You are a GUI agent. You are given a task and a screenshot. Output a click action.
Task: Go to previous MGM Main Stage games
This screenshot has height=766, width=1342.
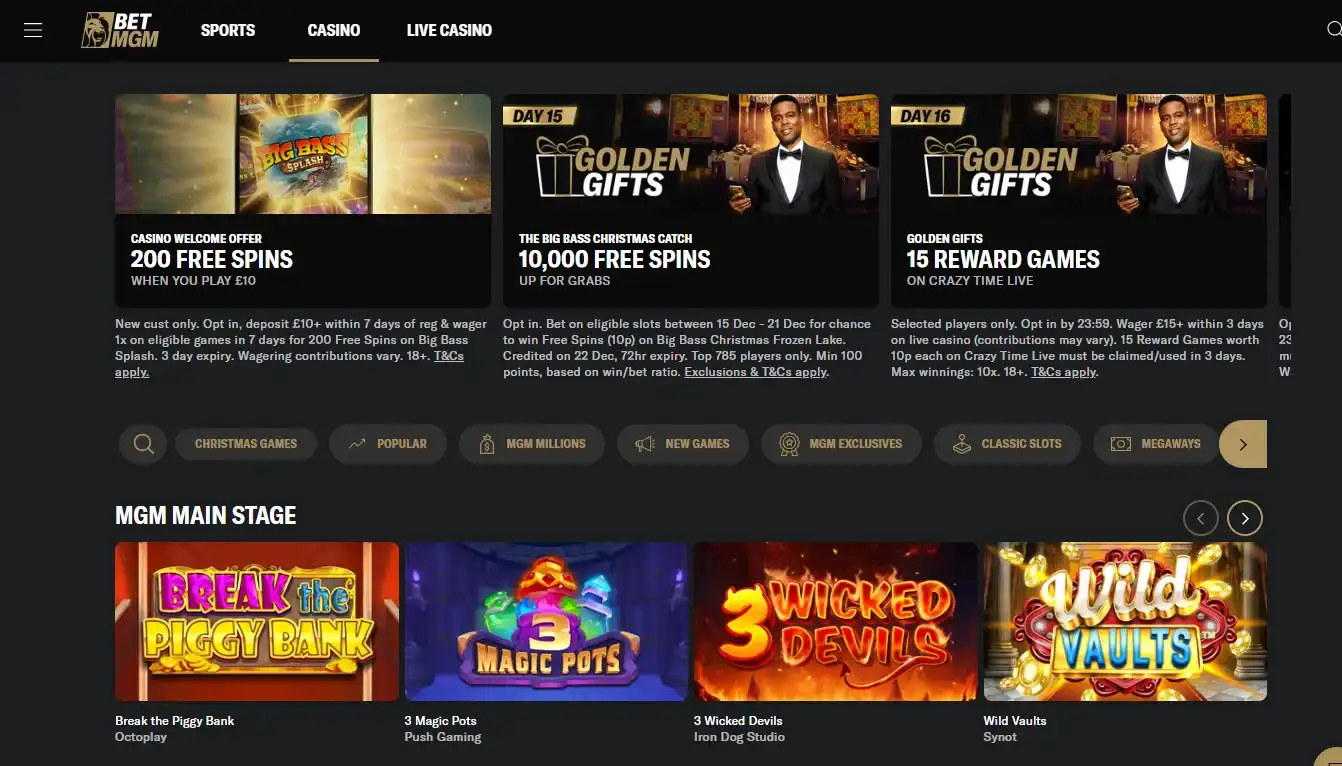tap(1201, 518)
